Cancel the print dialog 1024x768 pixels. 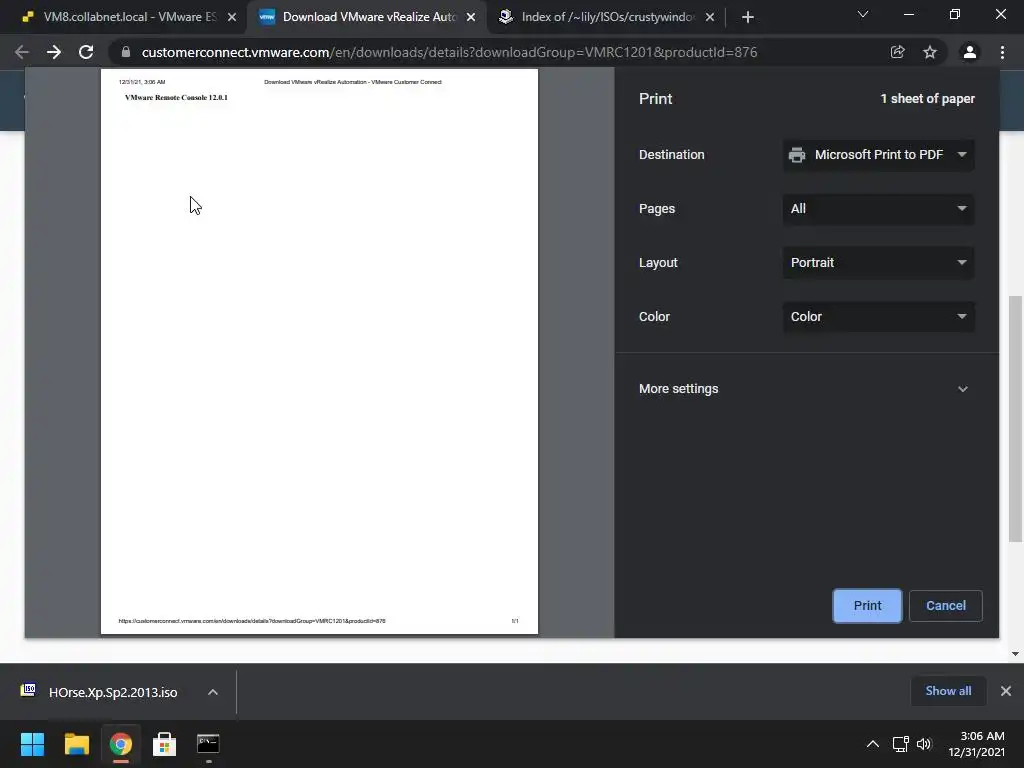[946, 605]
